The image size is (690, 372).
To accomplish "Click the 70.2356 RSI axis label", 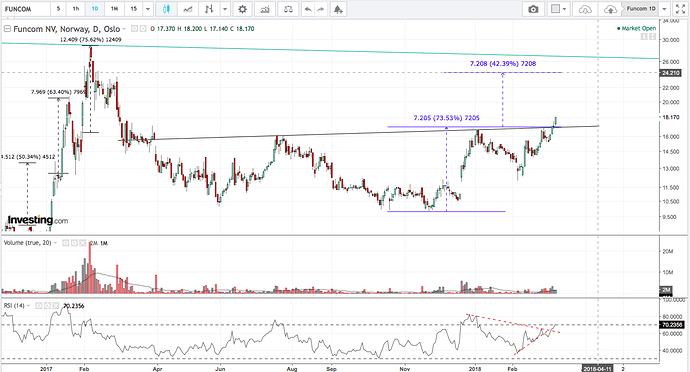I will (672, 325).
